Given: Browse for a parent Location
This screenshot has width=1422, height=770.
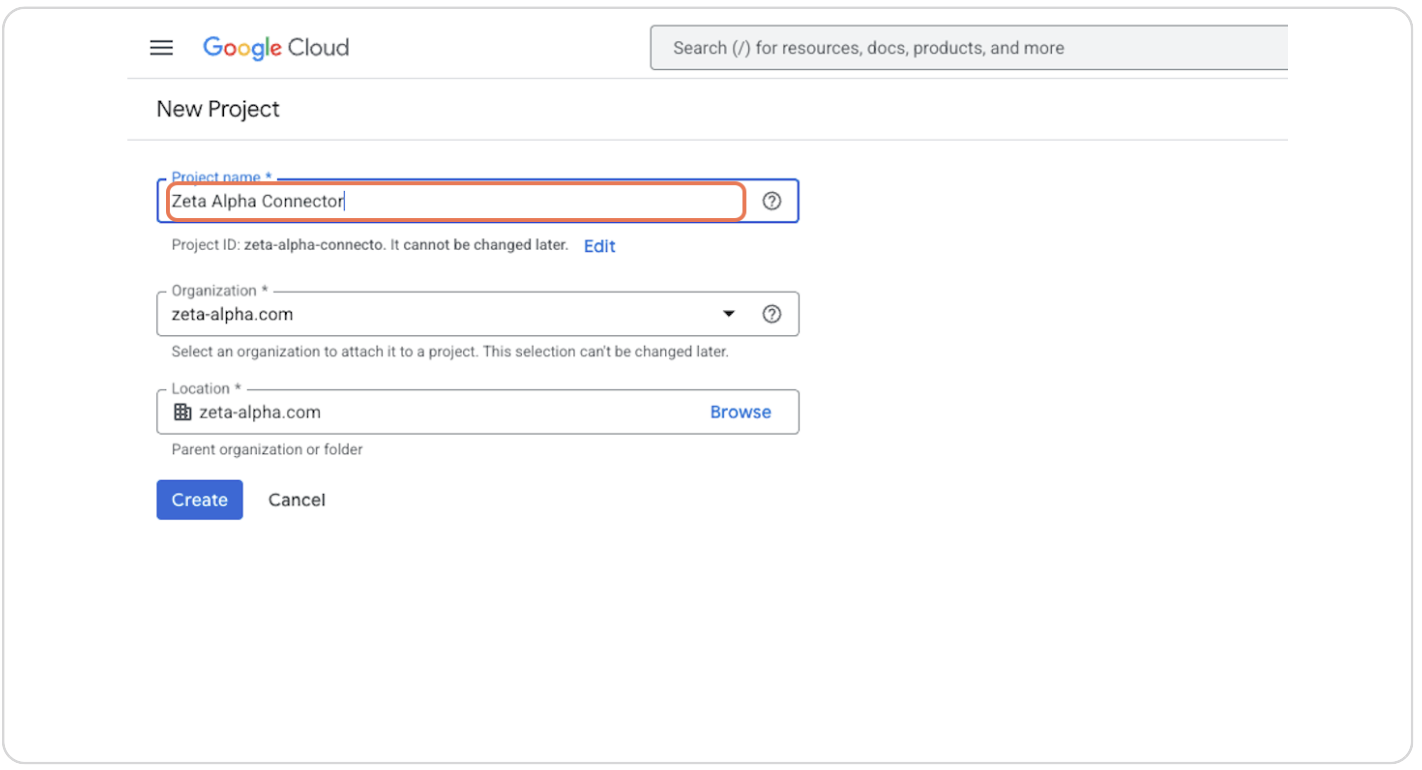Looking at the screenshot, I should point(740,412).
